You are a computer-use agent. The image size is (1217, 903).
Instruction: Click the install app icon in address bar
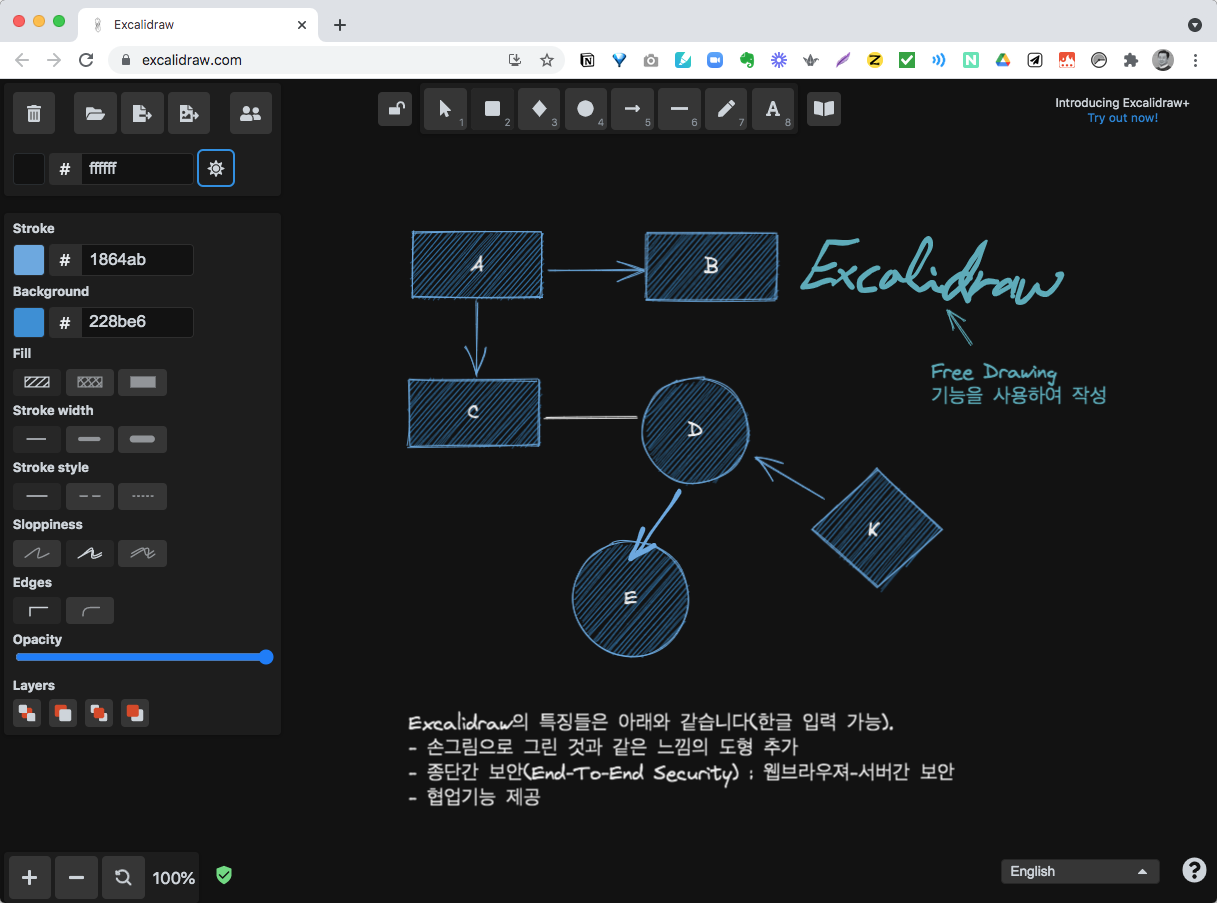[x=515, y=60]
